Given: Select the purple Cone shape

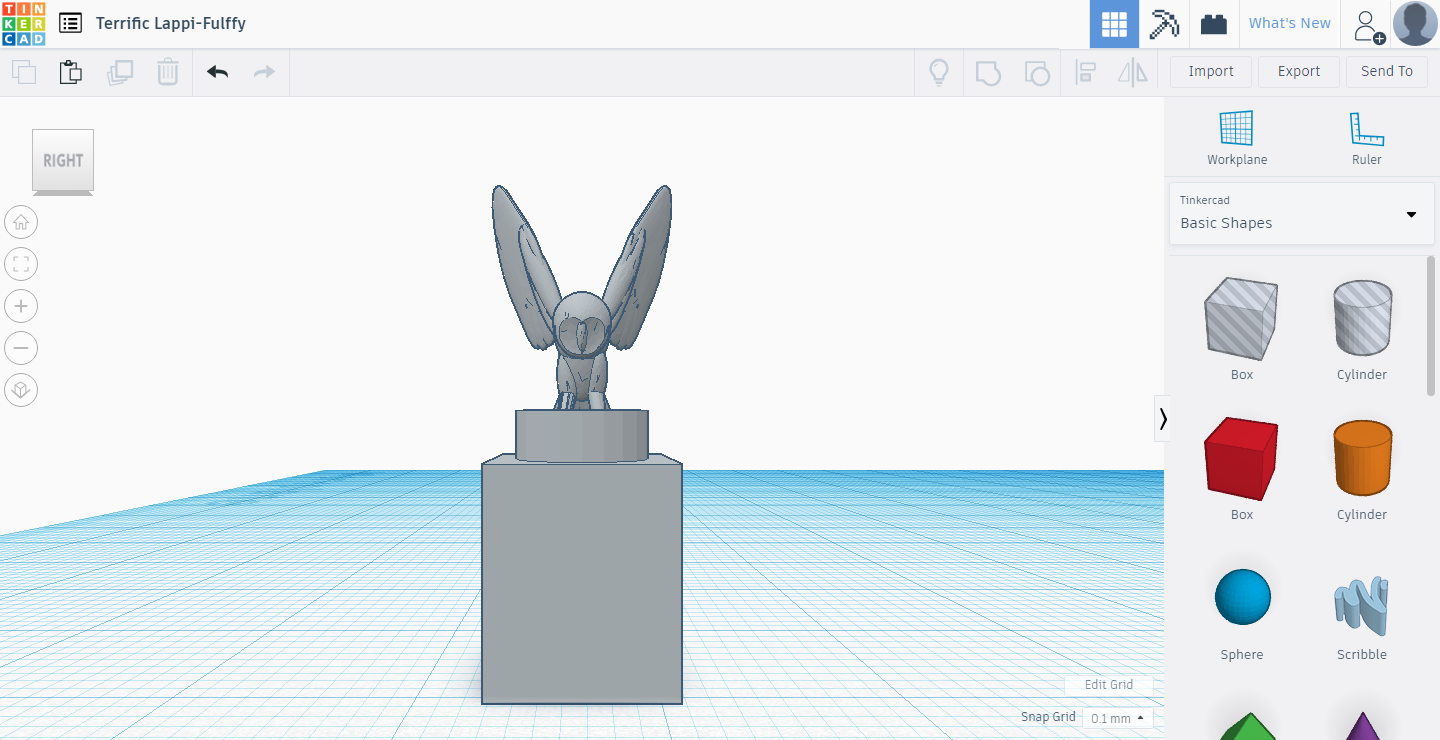Looking at the screenshot, I should [1361, 727].
